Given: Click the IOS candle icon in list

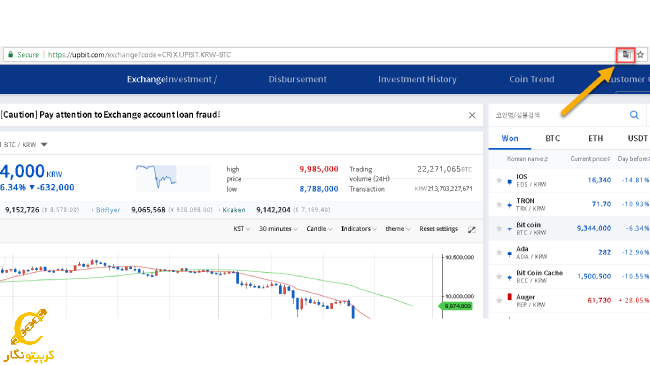Looking at the screenshot, I should click(509, 182).
